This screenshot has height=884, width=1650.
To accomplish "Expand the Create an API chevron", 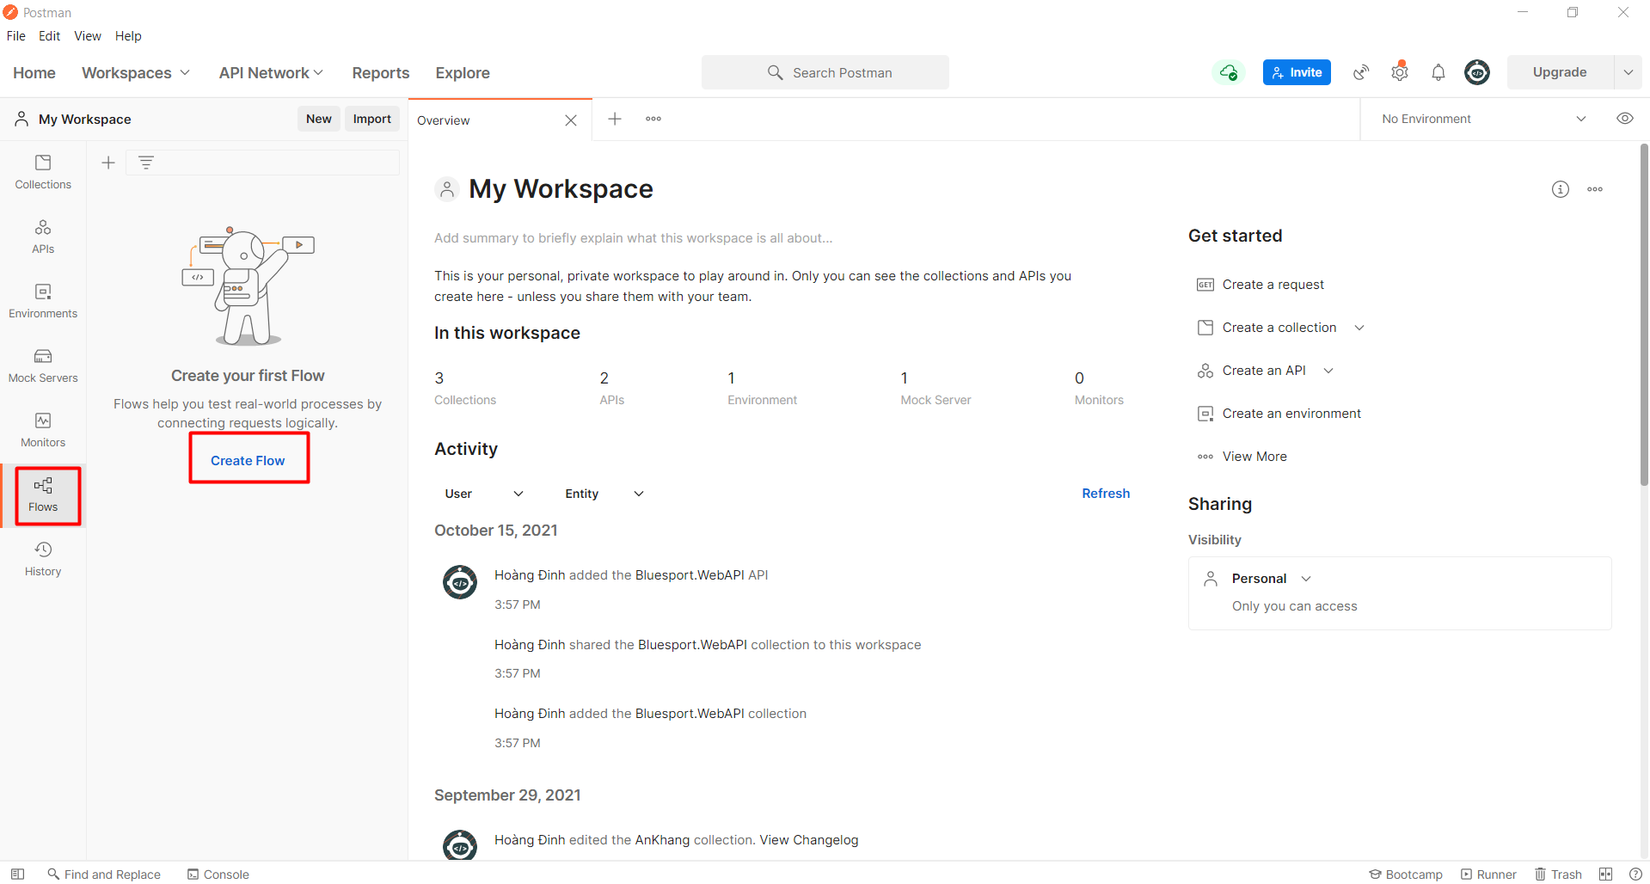I will coord(1328,371).
